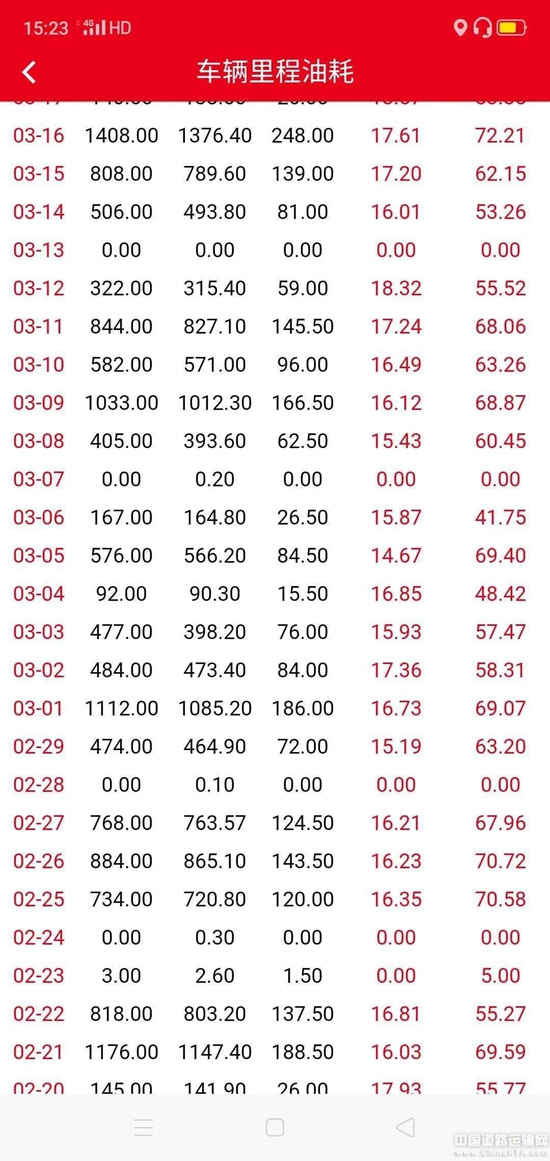This screenshot has height=1161, width=550.
Task: Tap the 1176.00 value in 02-21 row
Action: [x=121, y=1051]
